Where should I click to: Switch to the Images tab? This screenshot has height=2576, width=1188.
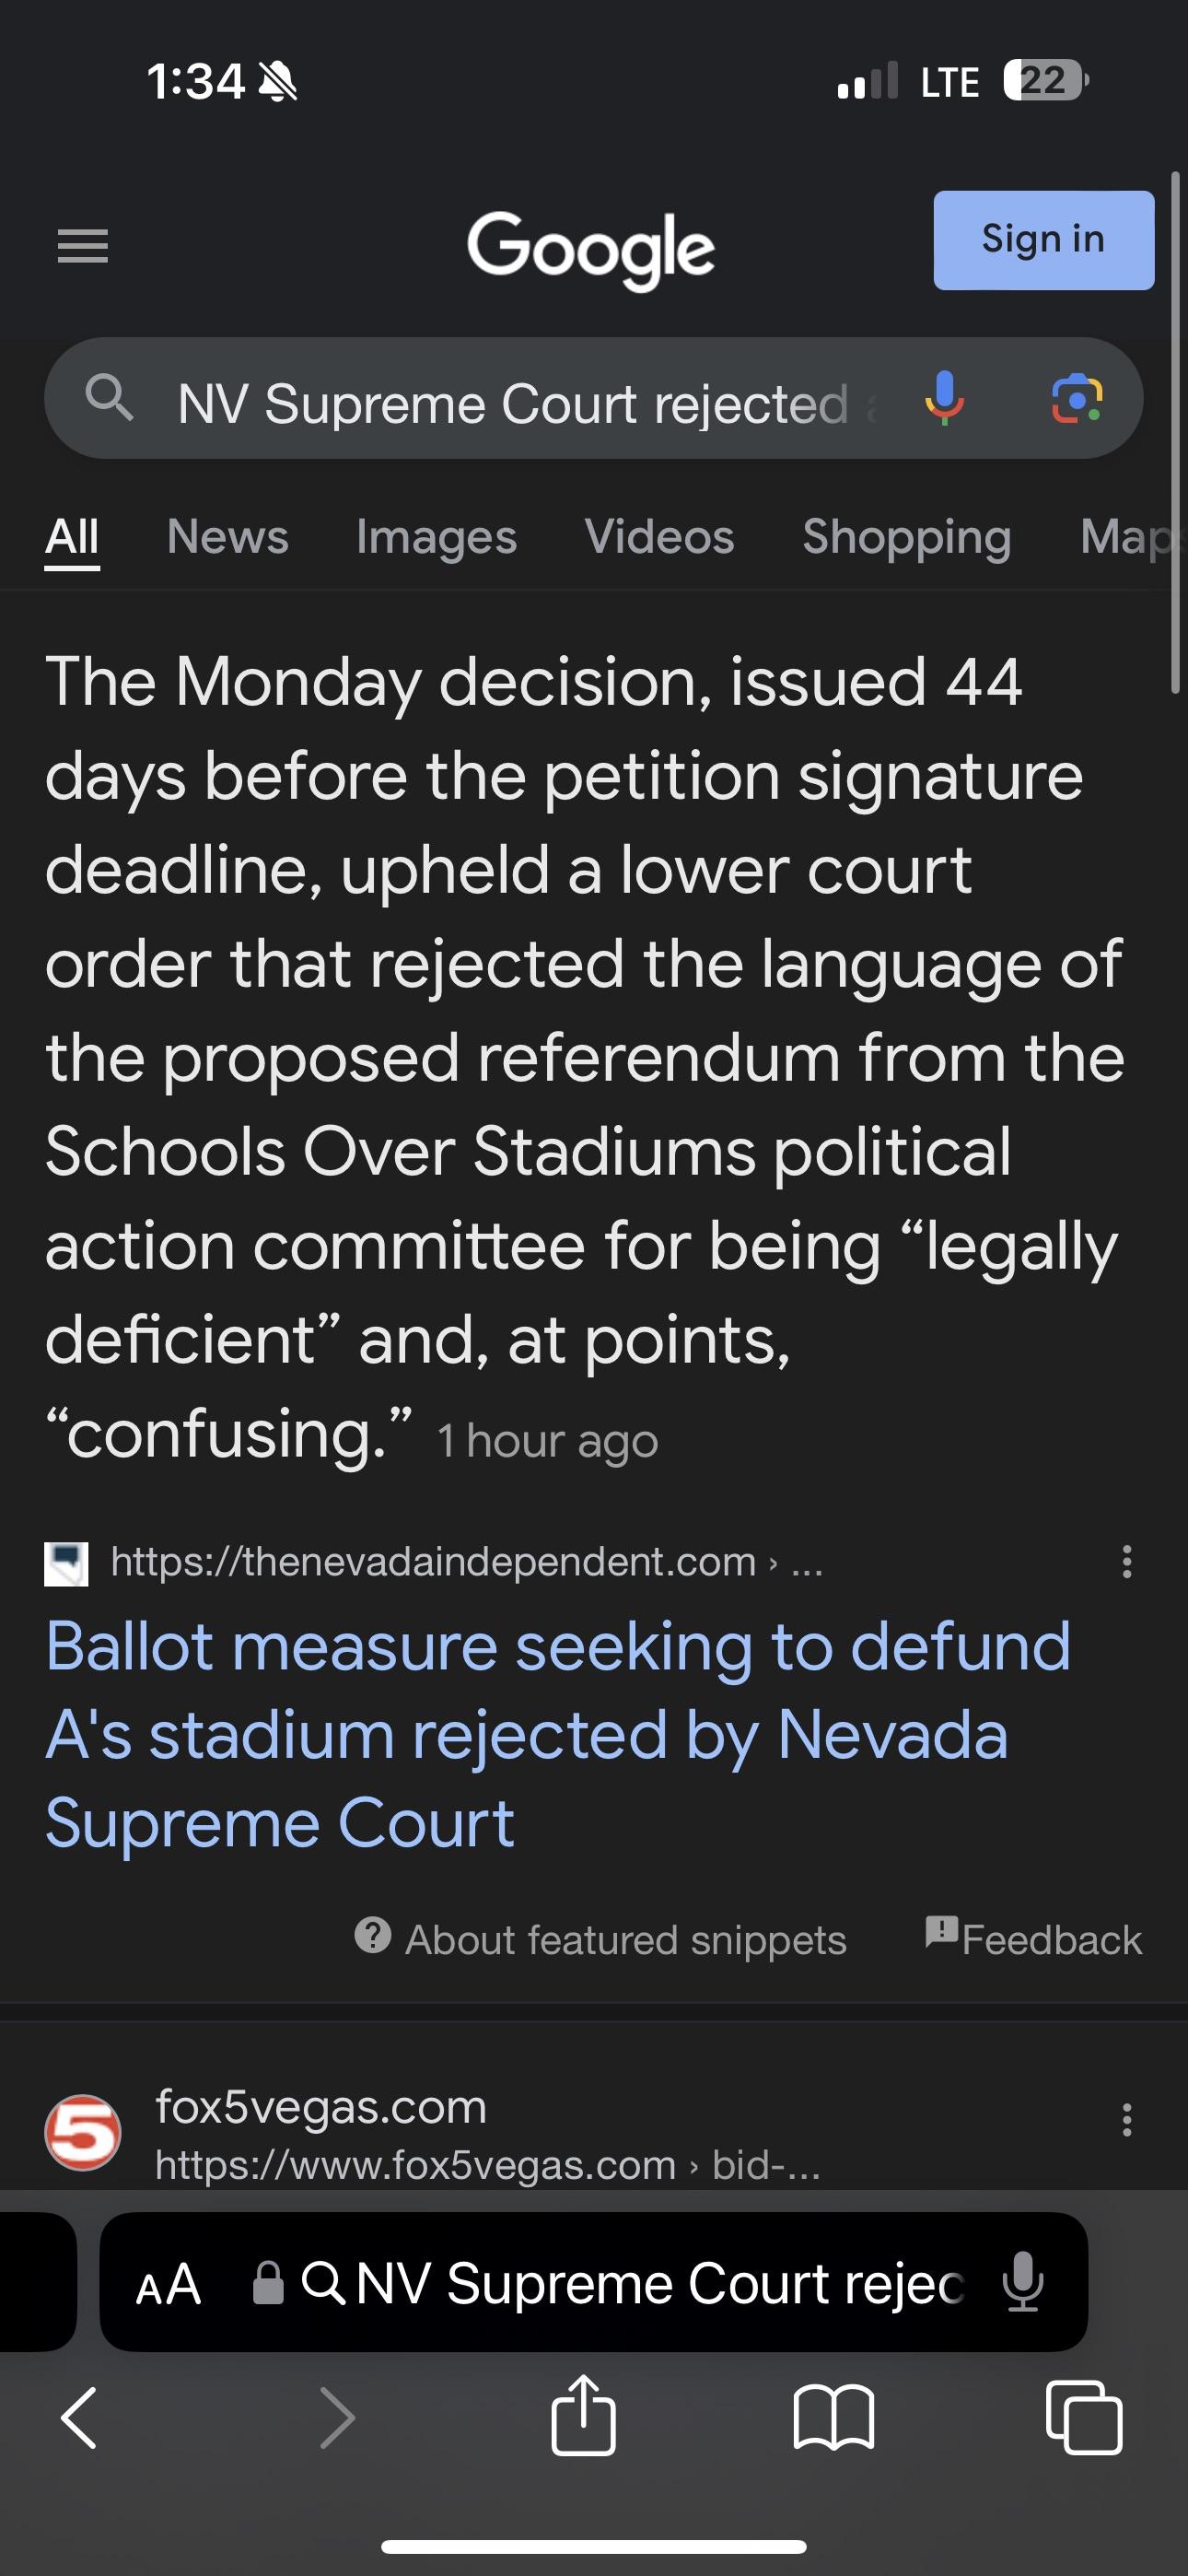pyautogui.click(x=436, y=537)
